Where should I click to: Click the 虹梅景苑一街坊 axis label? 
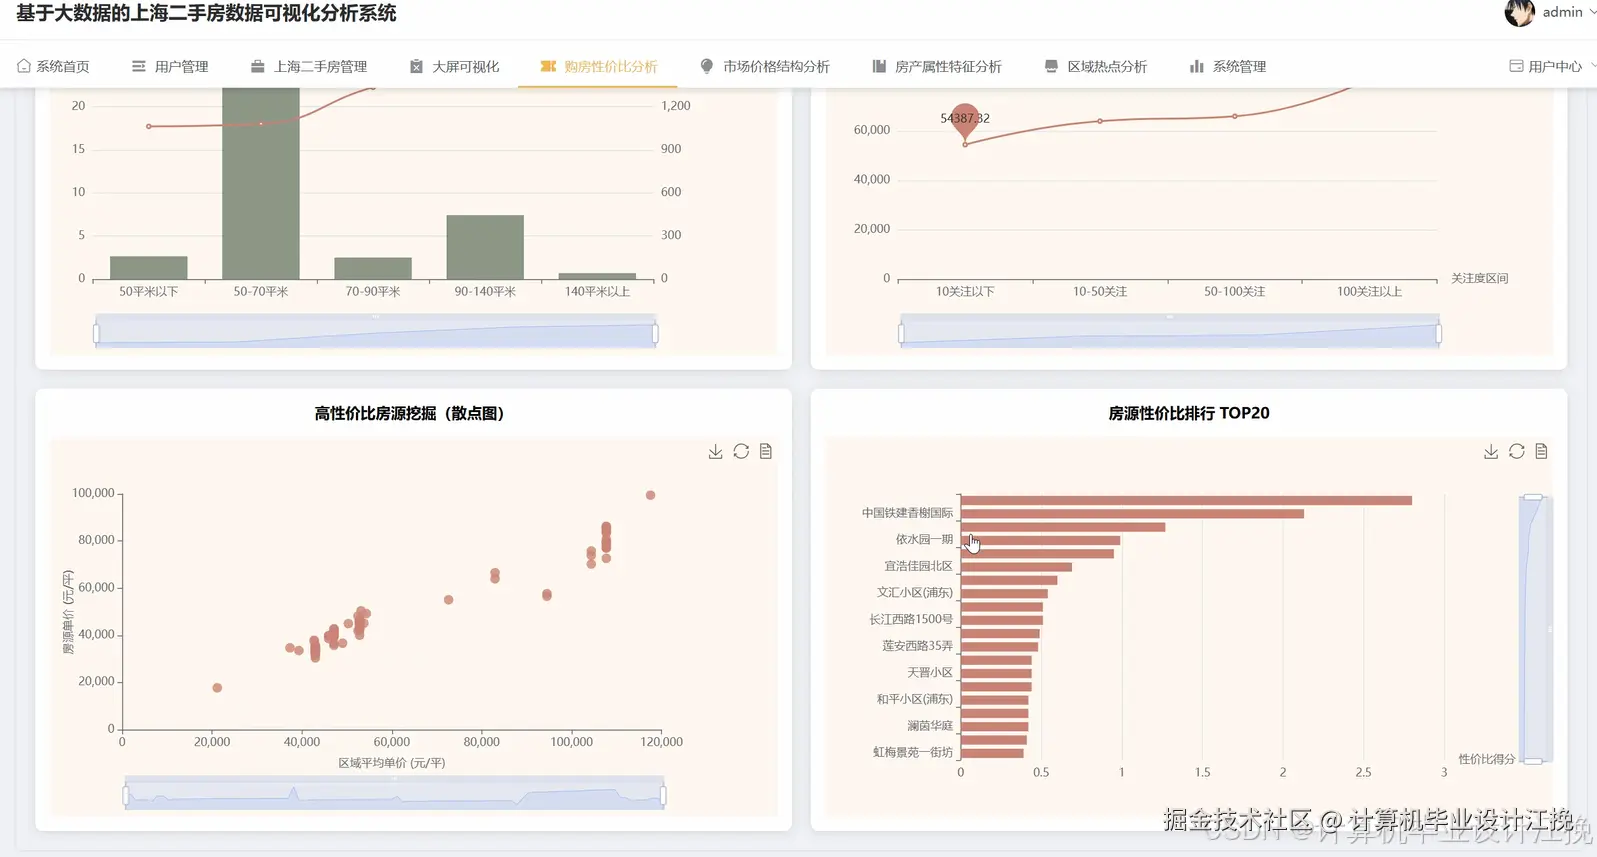[913, 752]
